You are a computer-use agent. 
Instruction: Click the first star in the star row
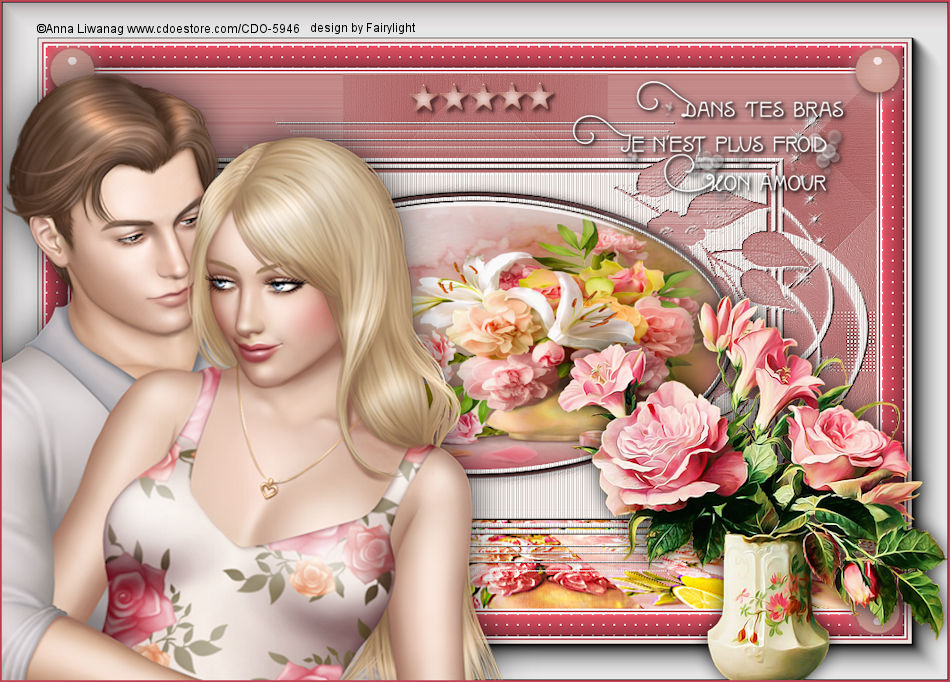click(424, 98)
